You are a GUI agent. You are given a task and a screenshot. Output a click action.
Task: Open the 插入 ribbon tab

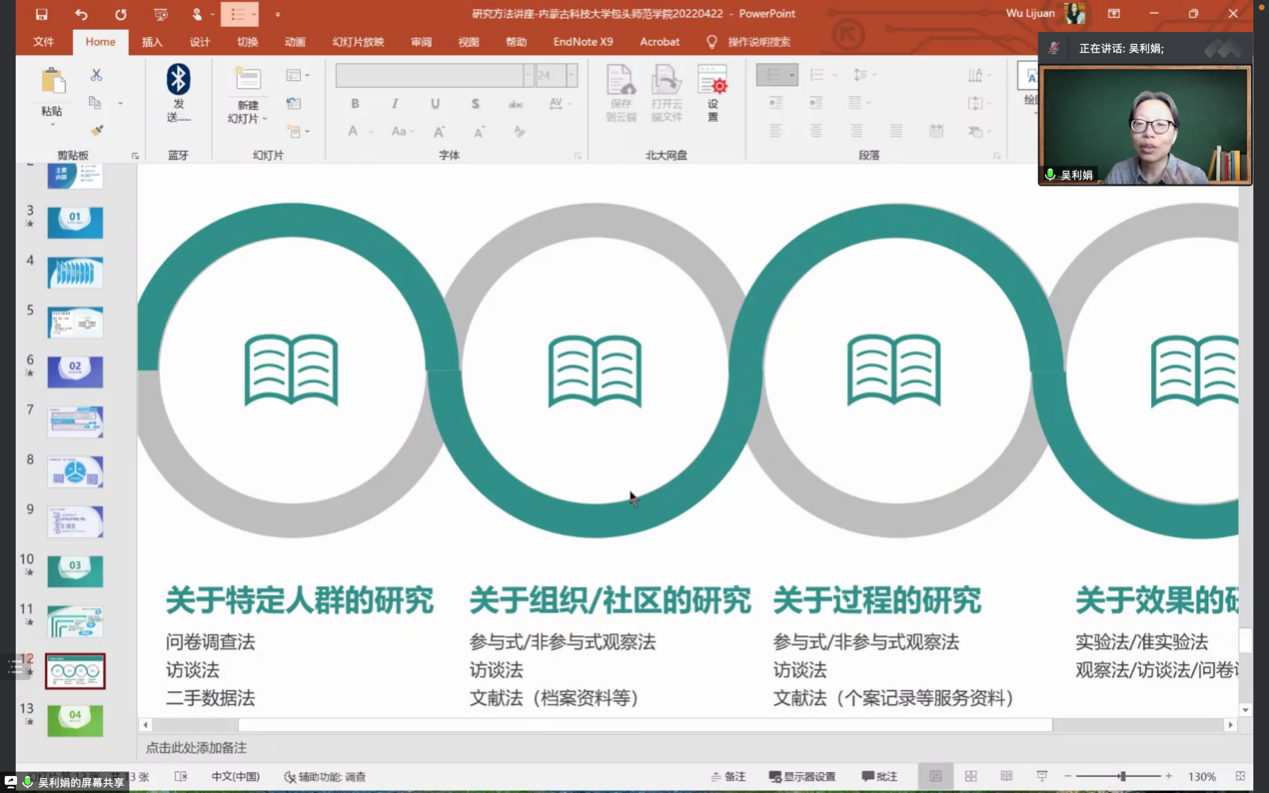coord(152,42)
